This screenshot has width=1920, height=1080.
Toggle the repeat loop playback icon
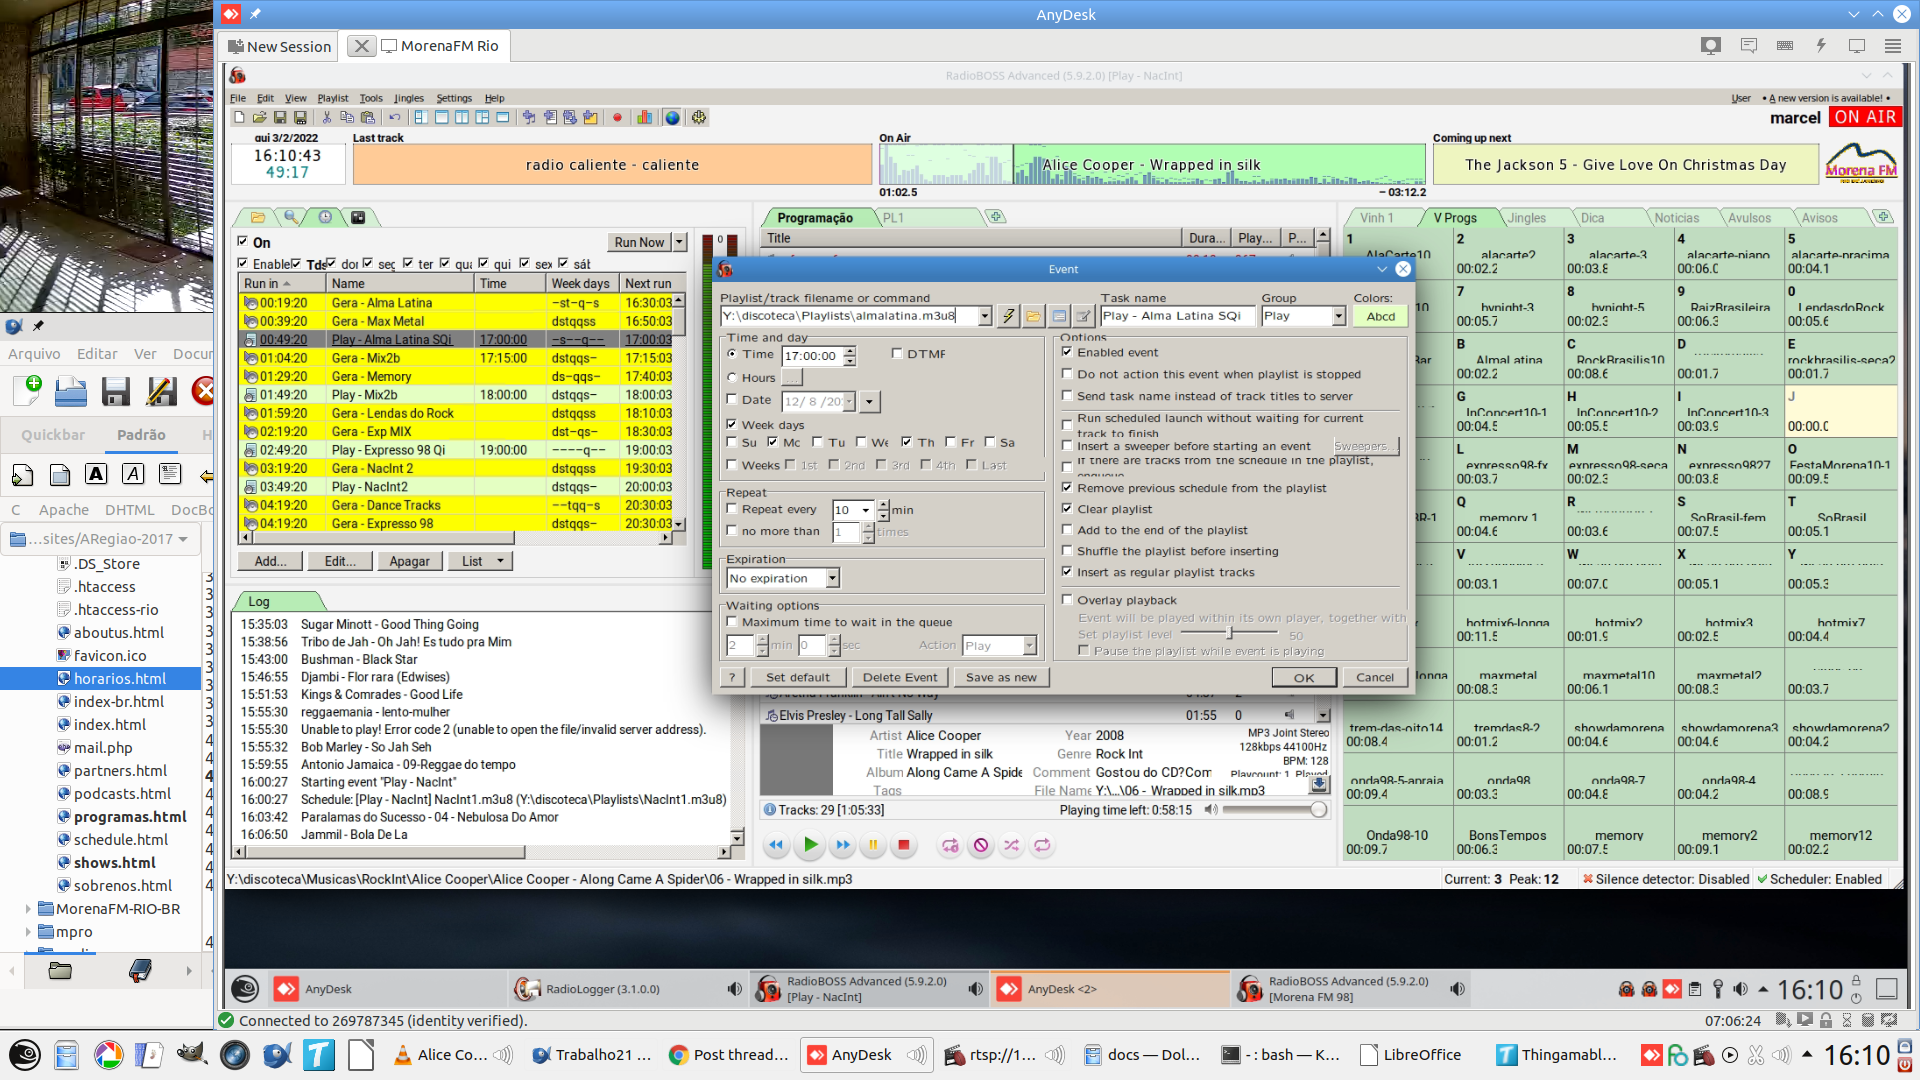click(1042, 845)
